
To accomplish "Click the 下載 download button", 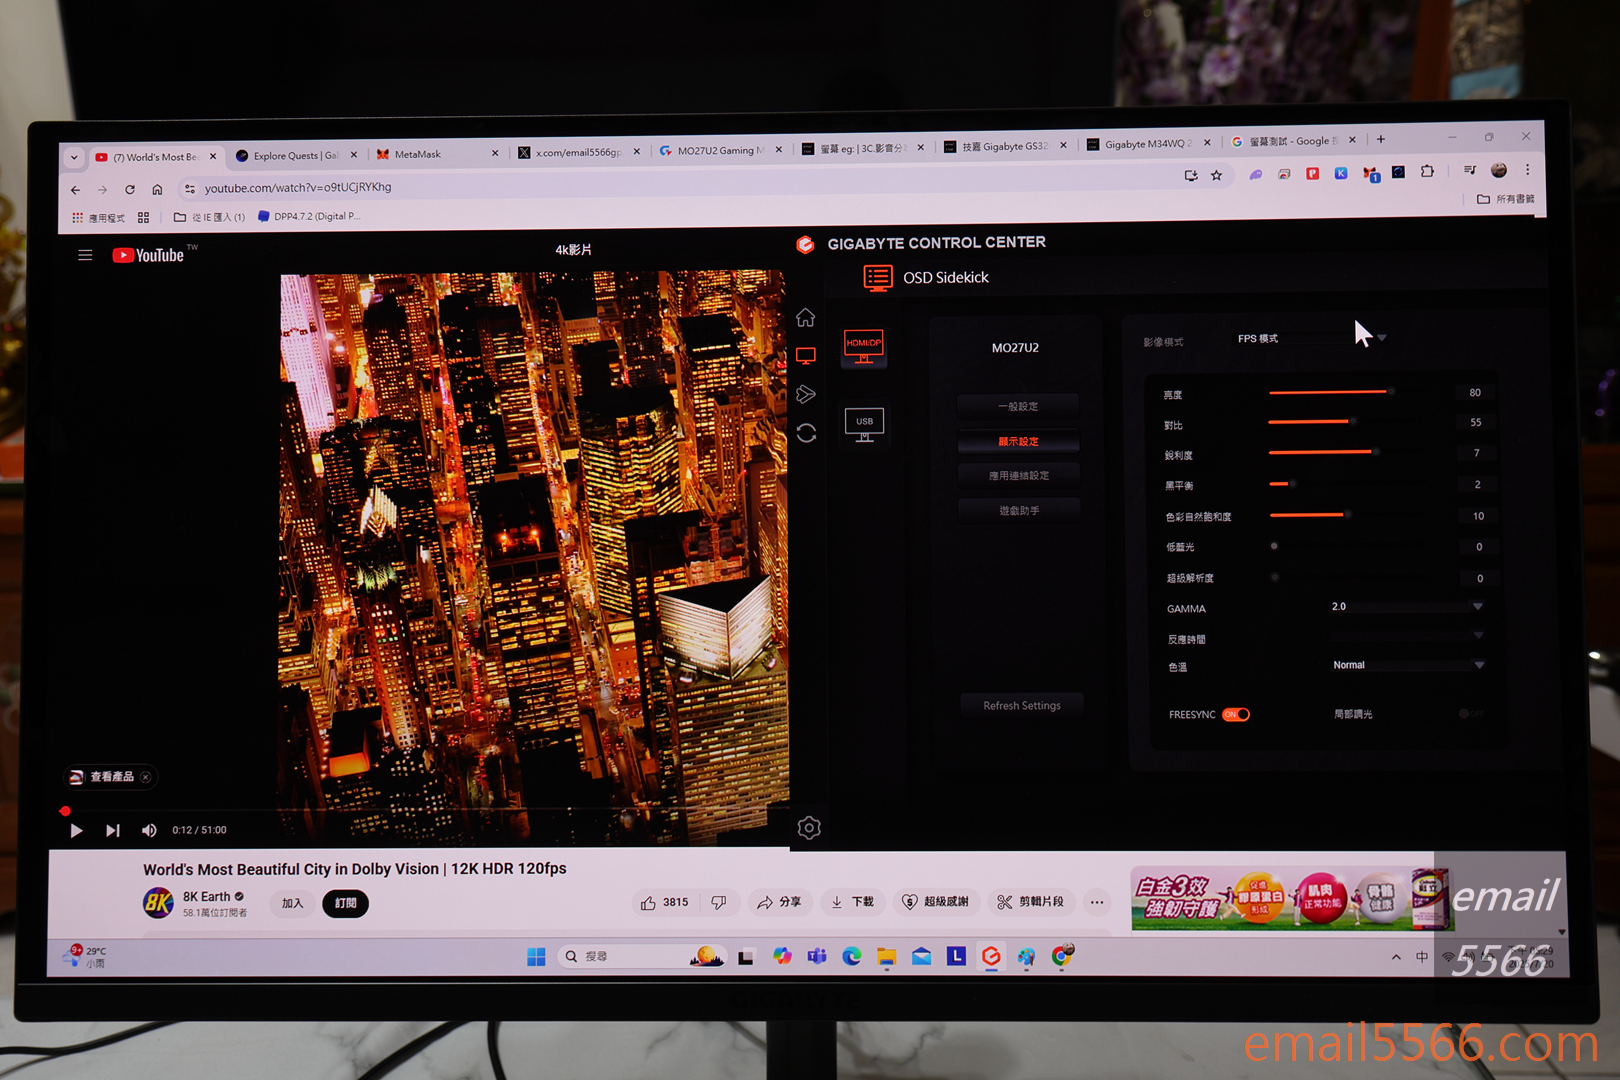I will click(x=852, y=902).
